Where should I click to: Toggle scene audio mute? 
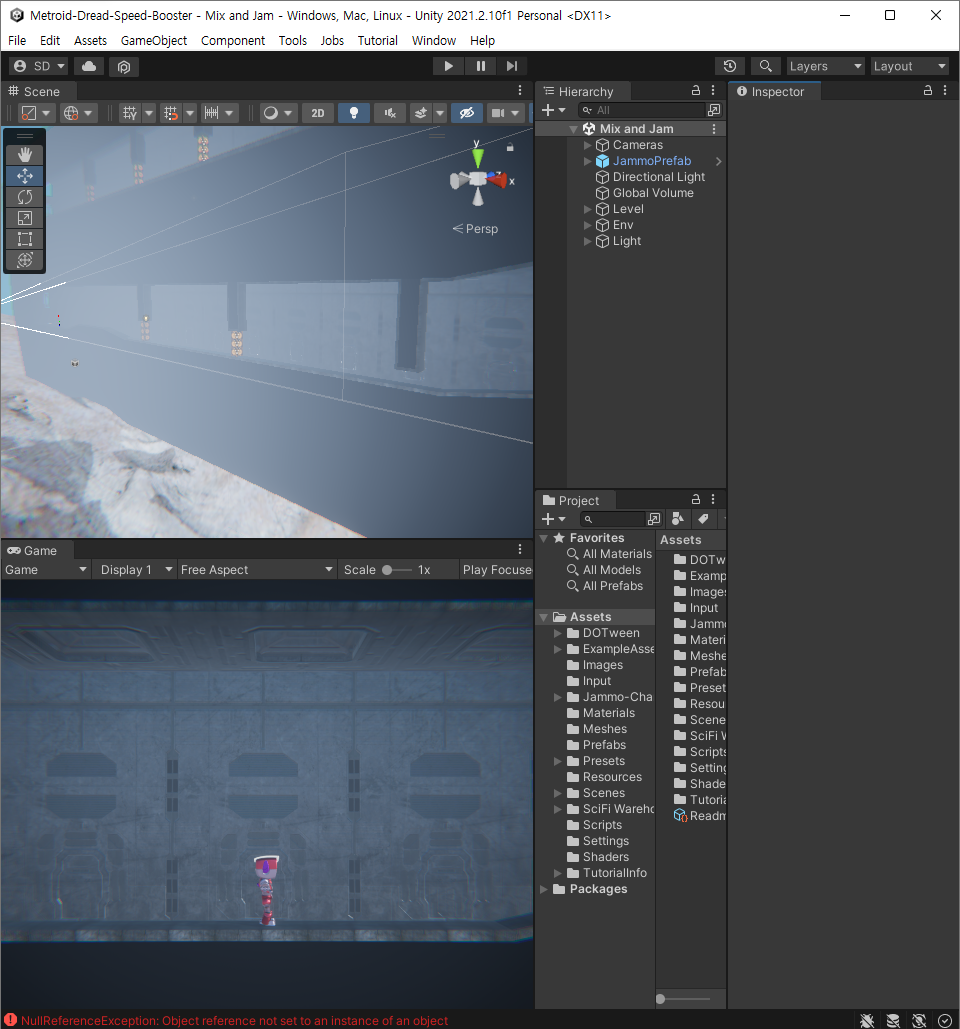coord(390,113)
